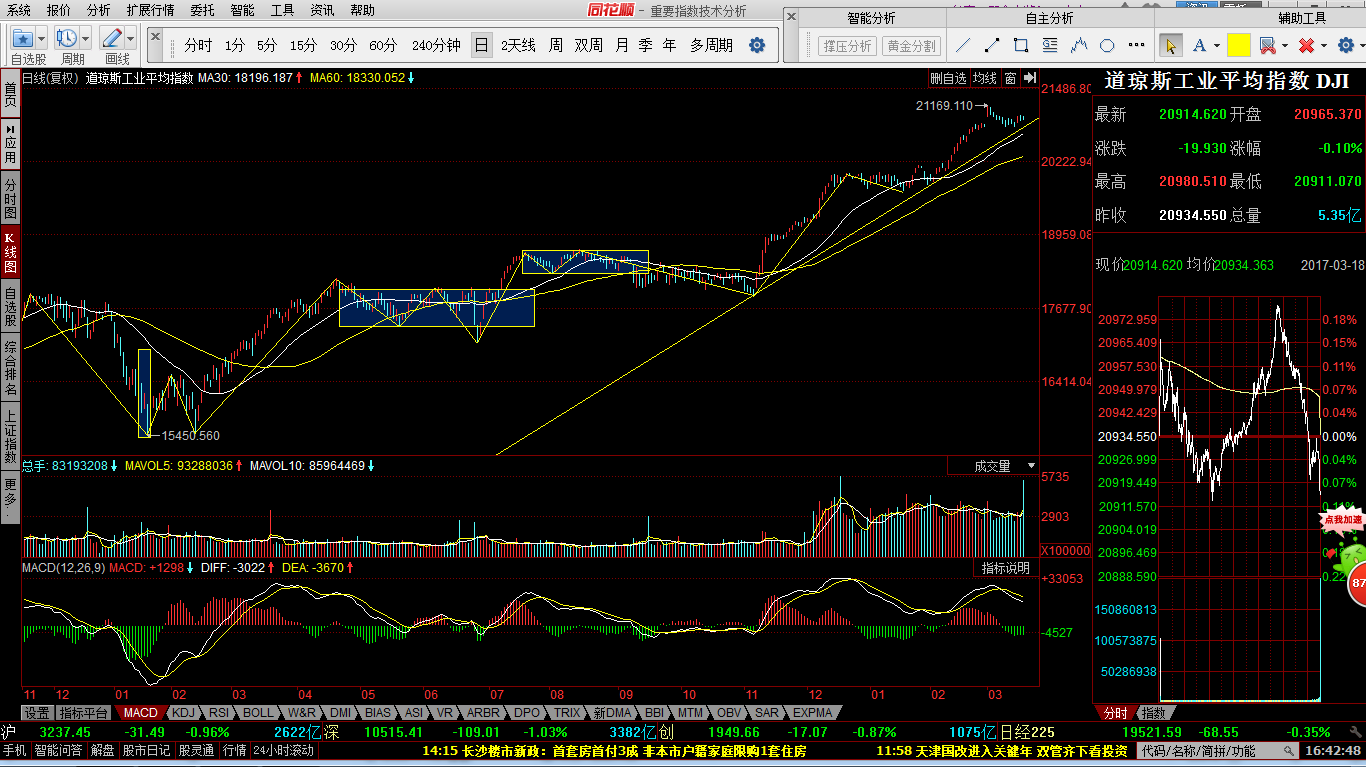Expand the red X delete dropdown arrow
The width and height of the screenshot is (1366, 767).
[x=1324, y=45]
